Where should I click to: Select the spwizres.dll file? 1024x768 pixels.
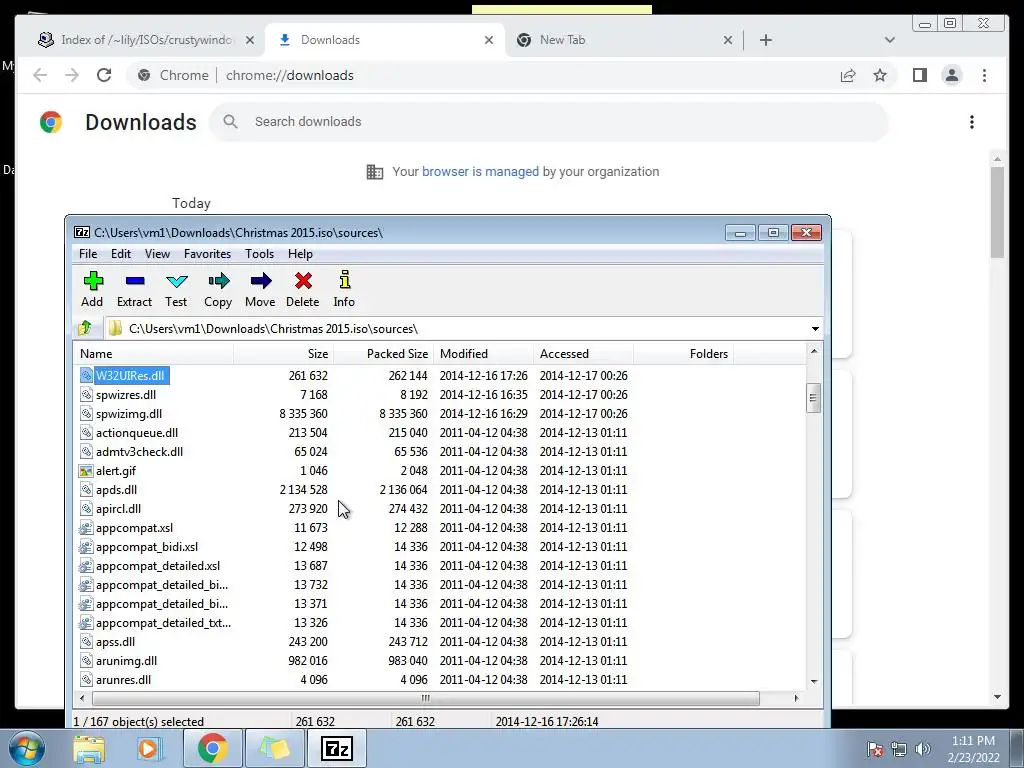[x=125, y=395]
